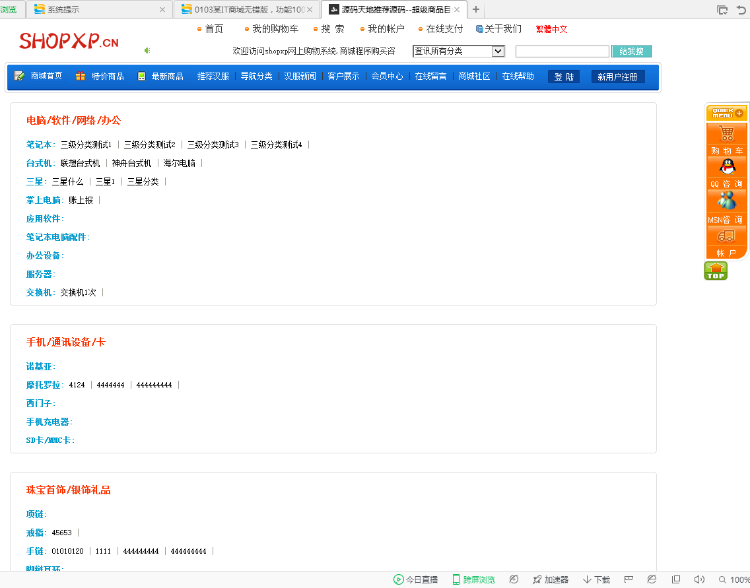Click the speaker volume icon in status bar
750x588 pixels.
click(x=699, y=579)
